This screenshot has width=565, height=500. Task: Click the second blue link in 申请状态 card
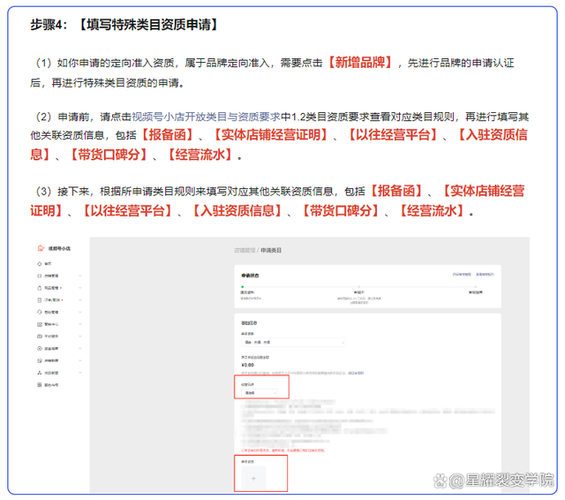click(485, 274)
